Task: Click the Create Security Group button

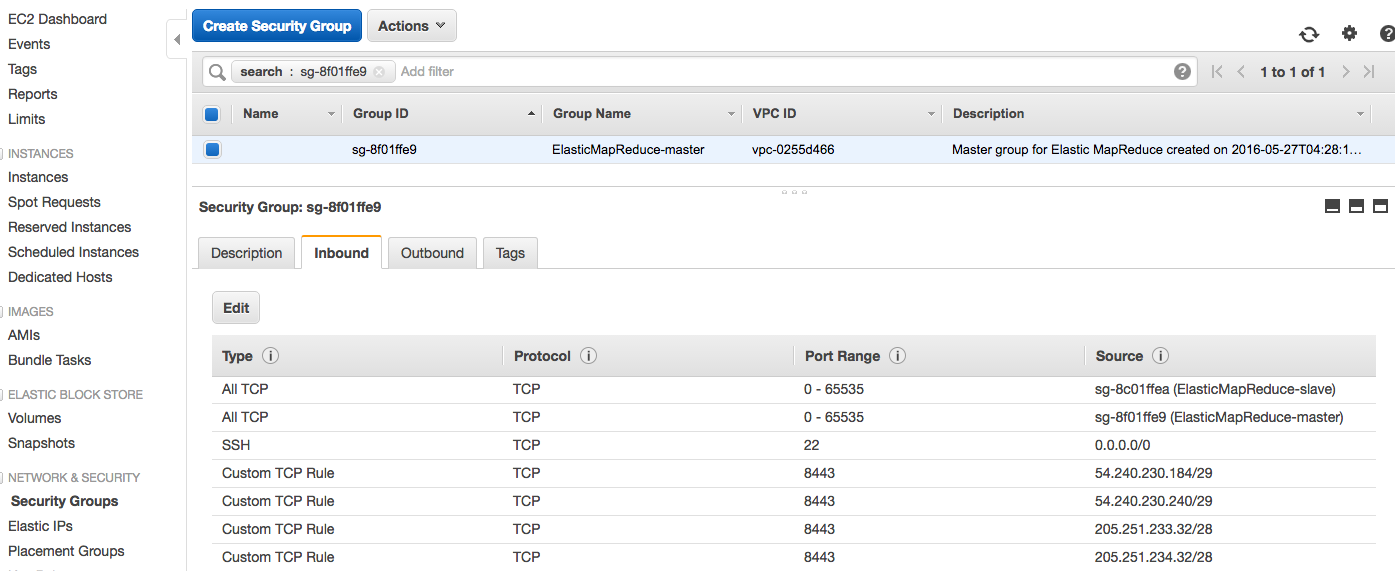Action: (x=277, y=26)
